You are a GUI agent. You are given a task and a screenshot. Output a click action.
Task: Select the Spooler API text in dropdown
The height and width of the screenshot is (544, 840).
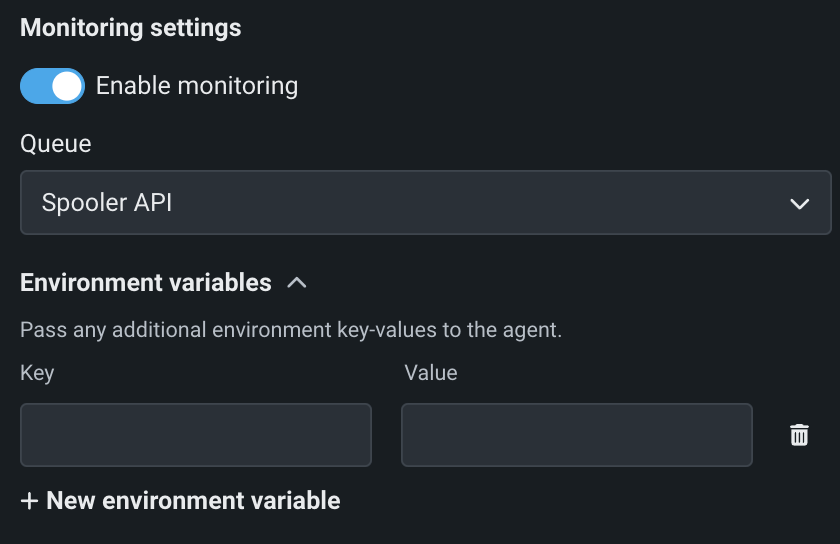pos(107,203)
